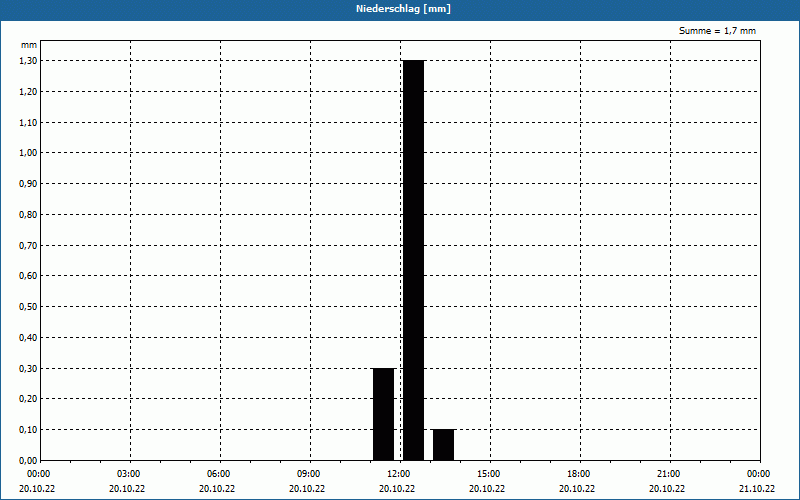Click the mm unit label above y-axis
Screen dimensions: 800x500
(29, 45)
